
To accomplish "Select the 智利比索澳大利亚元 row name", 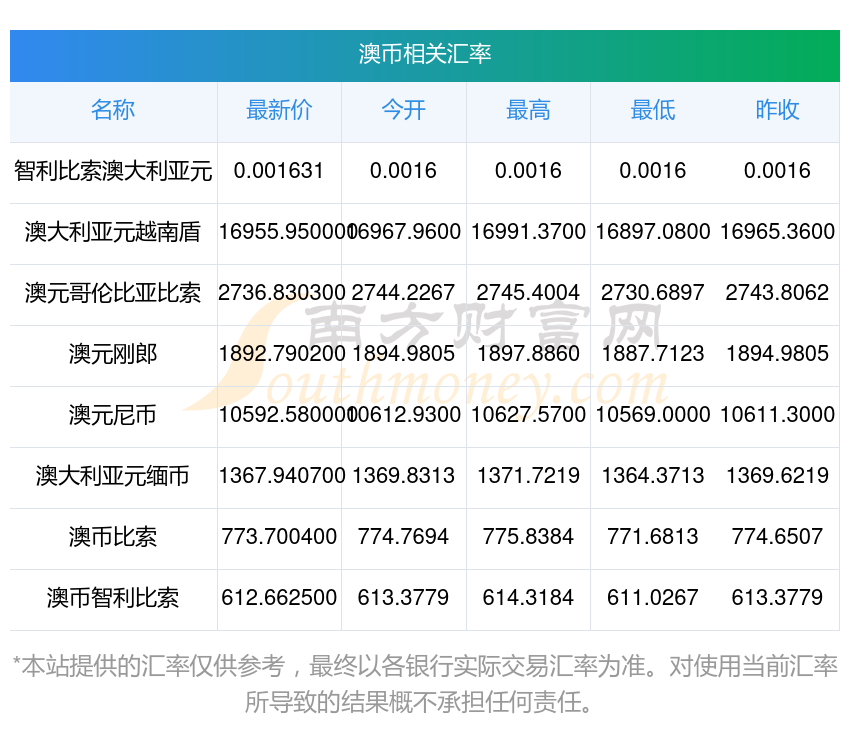I will point(113,171).
